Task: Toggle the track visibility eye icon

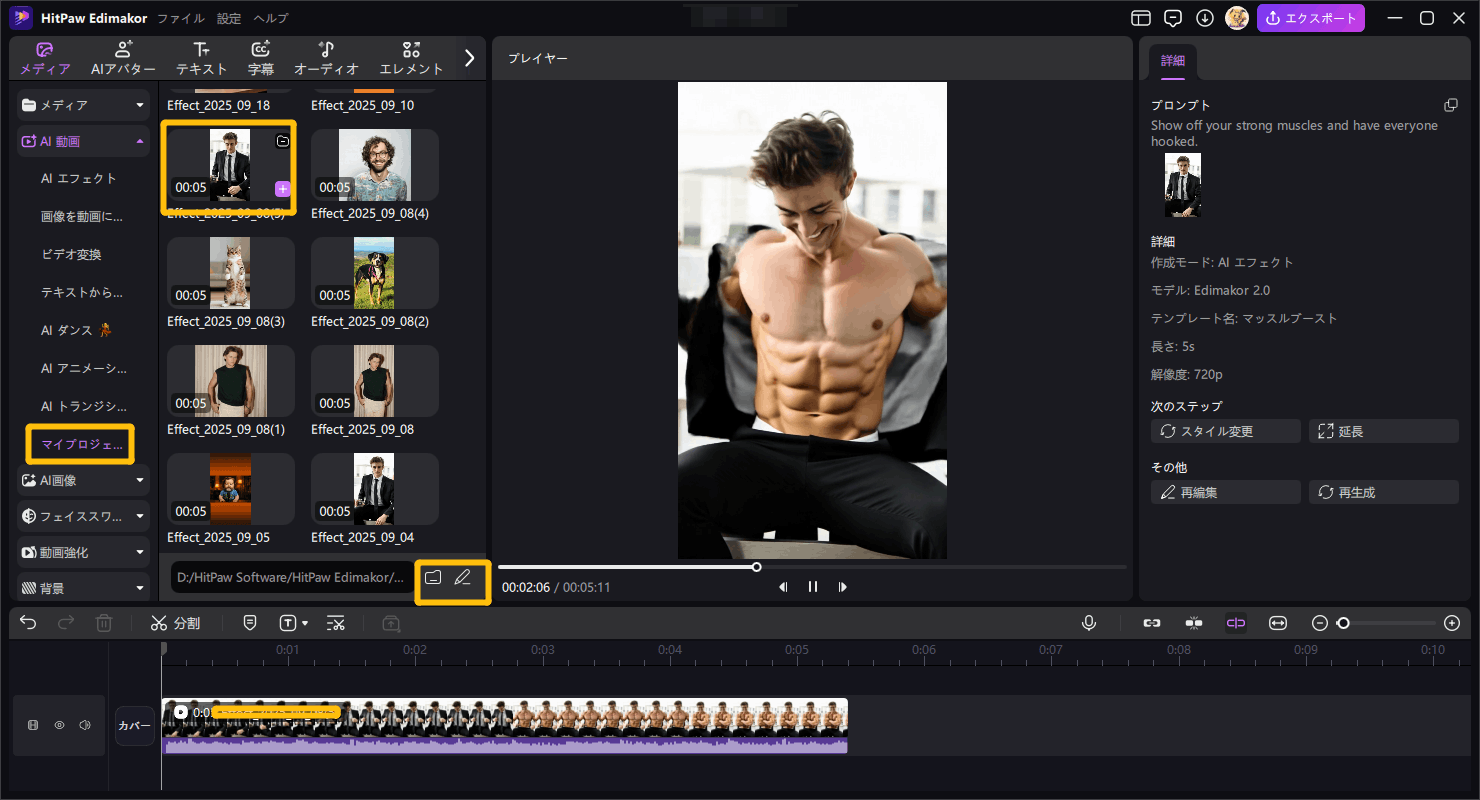Action: 59,725
